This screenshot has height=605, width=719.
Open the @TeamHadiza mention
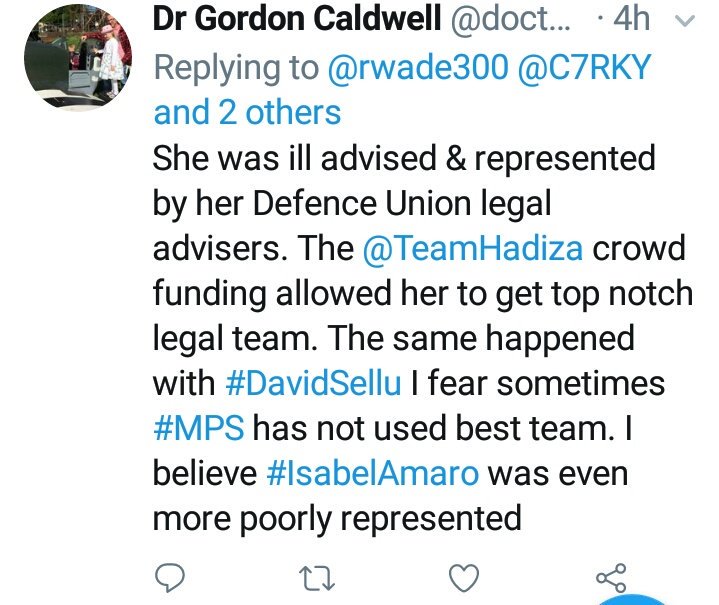[x=472, y=248]
